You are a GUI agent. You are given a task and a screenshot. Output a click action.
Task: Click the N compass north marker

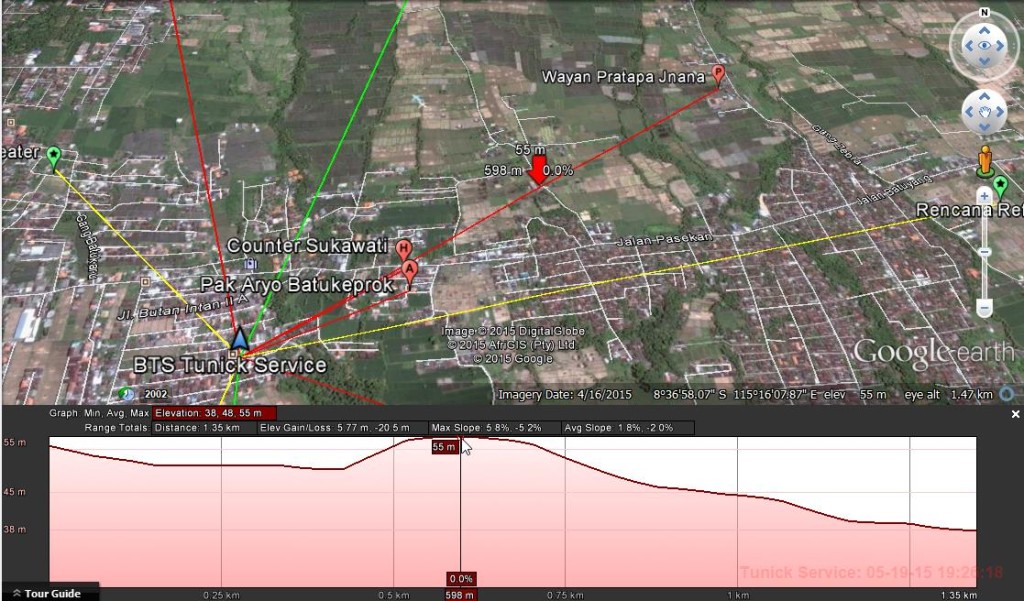click(x=984, y=12)
